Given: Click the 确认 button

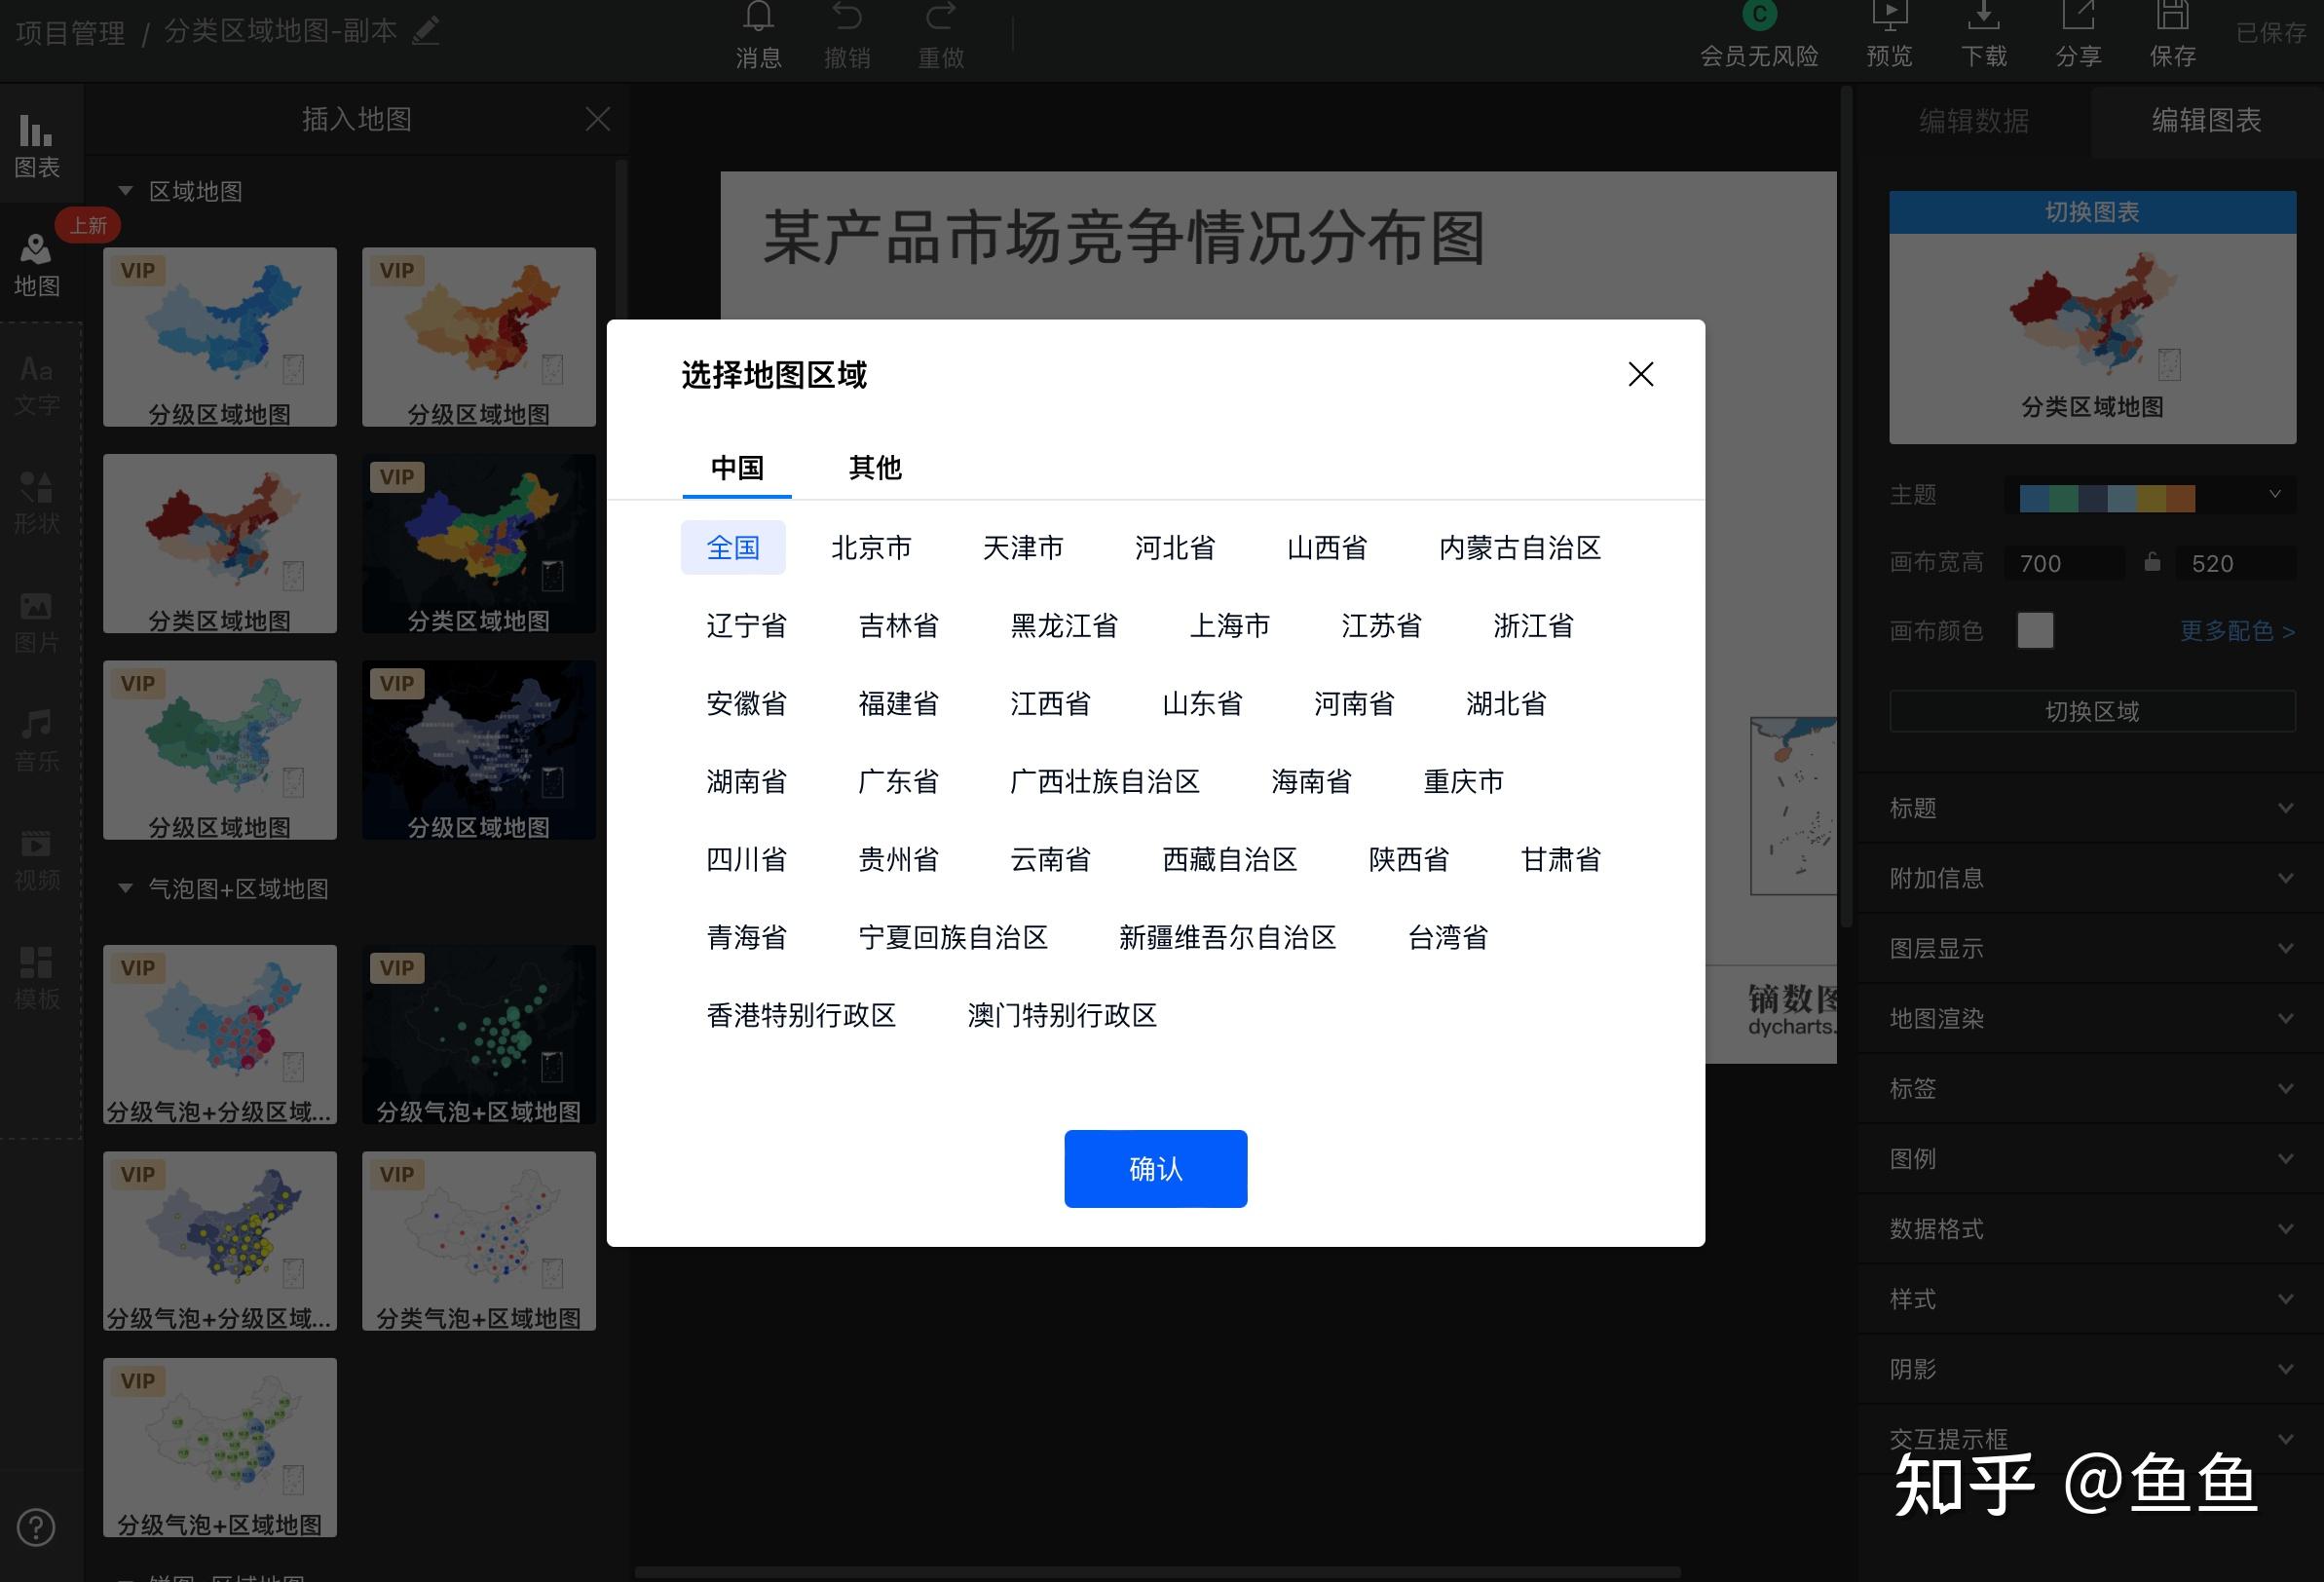Looking at the screenshot, I should pyautogui.click(x=1156, y=1168).
